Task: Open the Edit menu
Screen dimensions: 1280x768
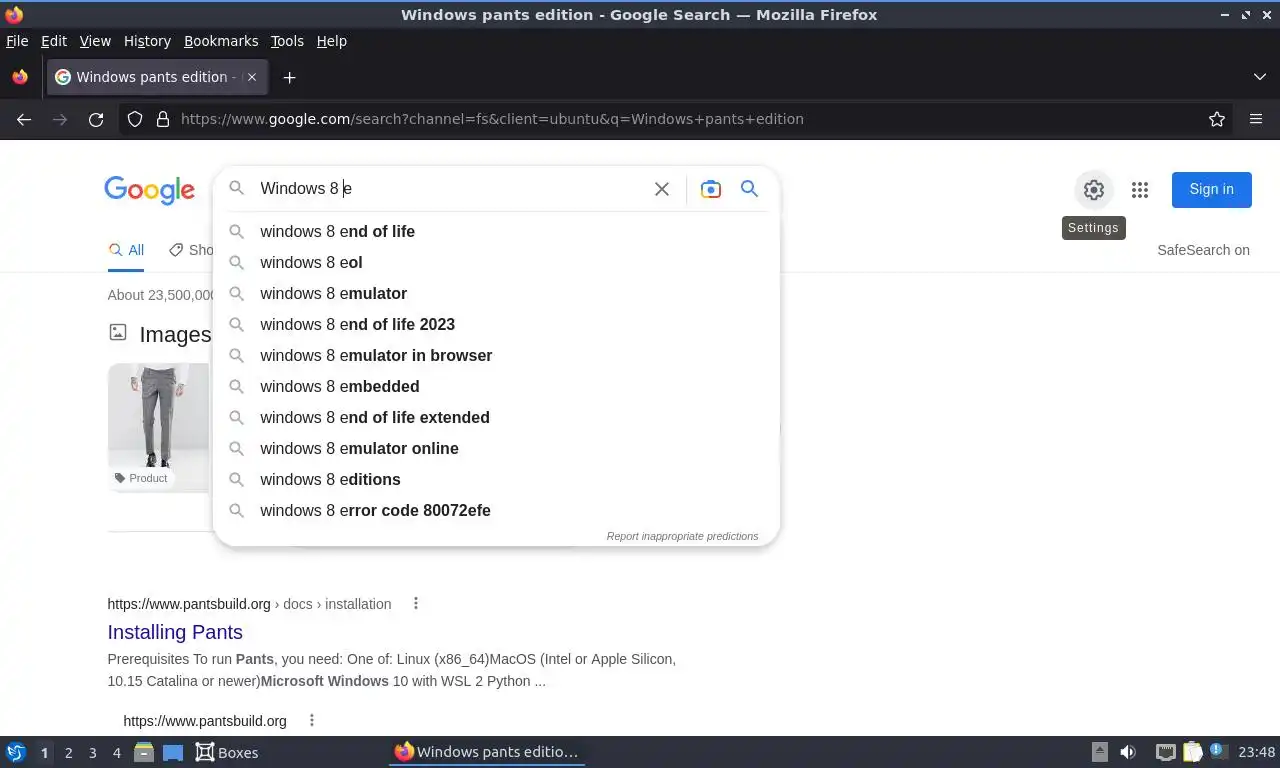Action: tap(54, 41)
